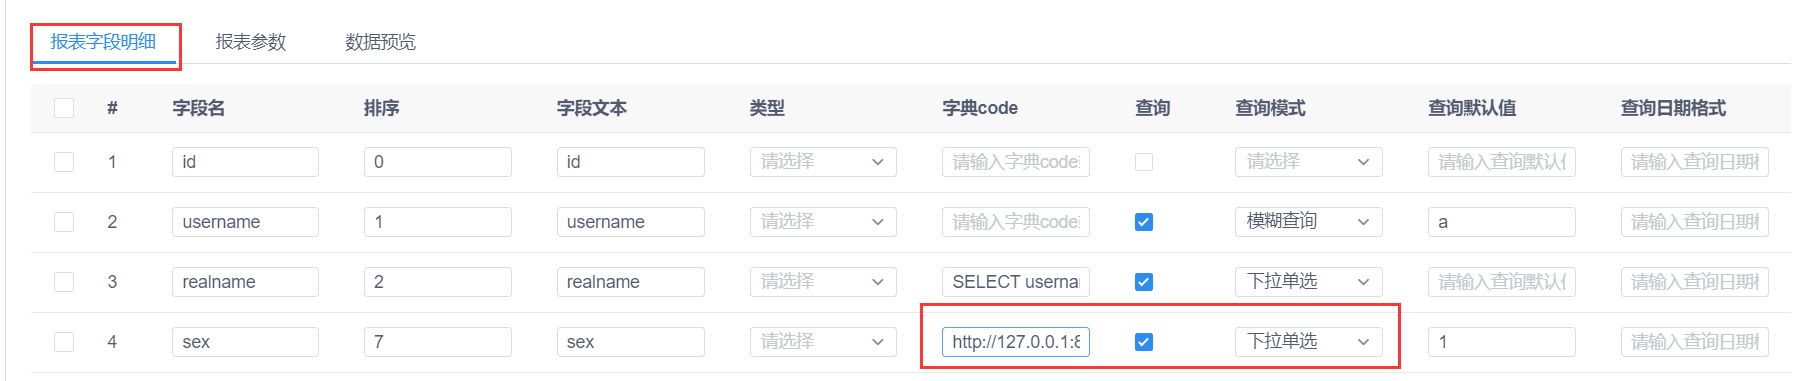Select the 报表字段明细 tab
Viewport: 1800px width, 381px height.
[103, 42]
